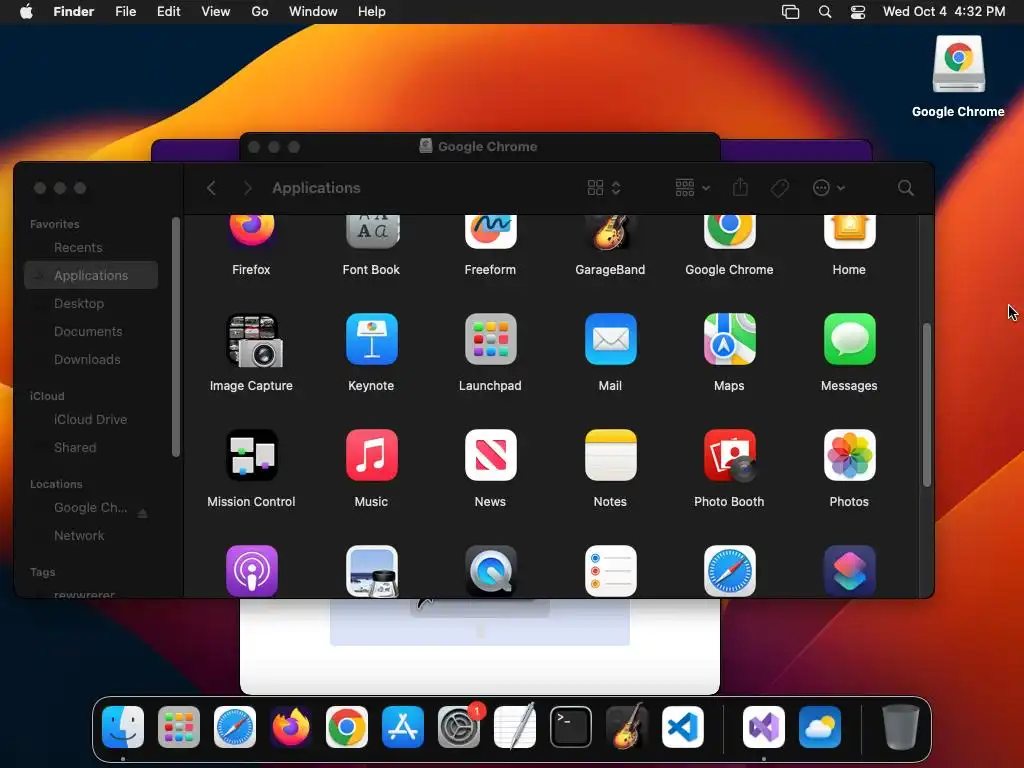The height and width of the screenshot is (768, 1024).
Task: Open iCloud Drive in the sidebar
Action: [91, 420]
